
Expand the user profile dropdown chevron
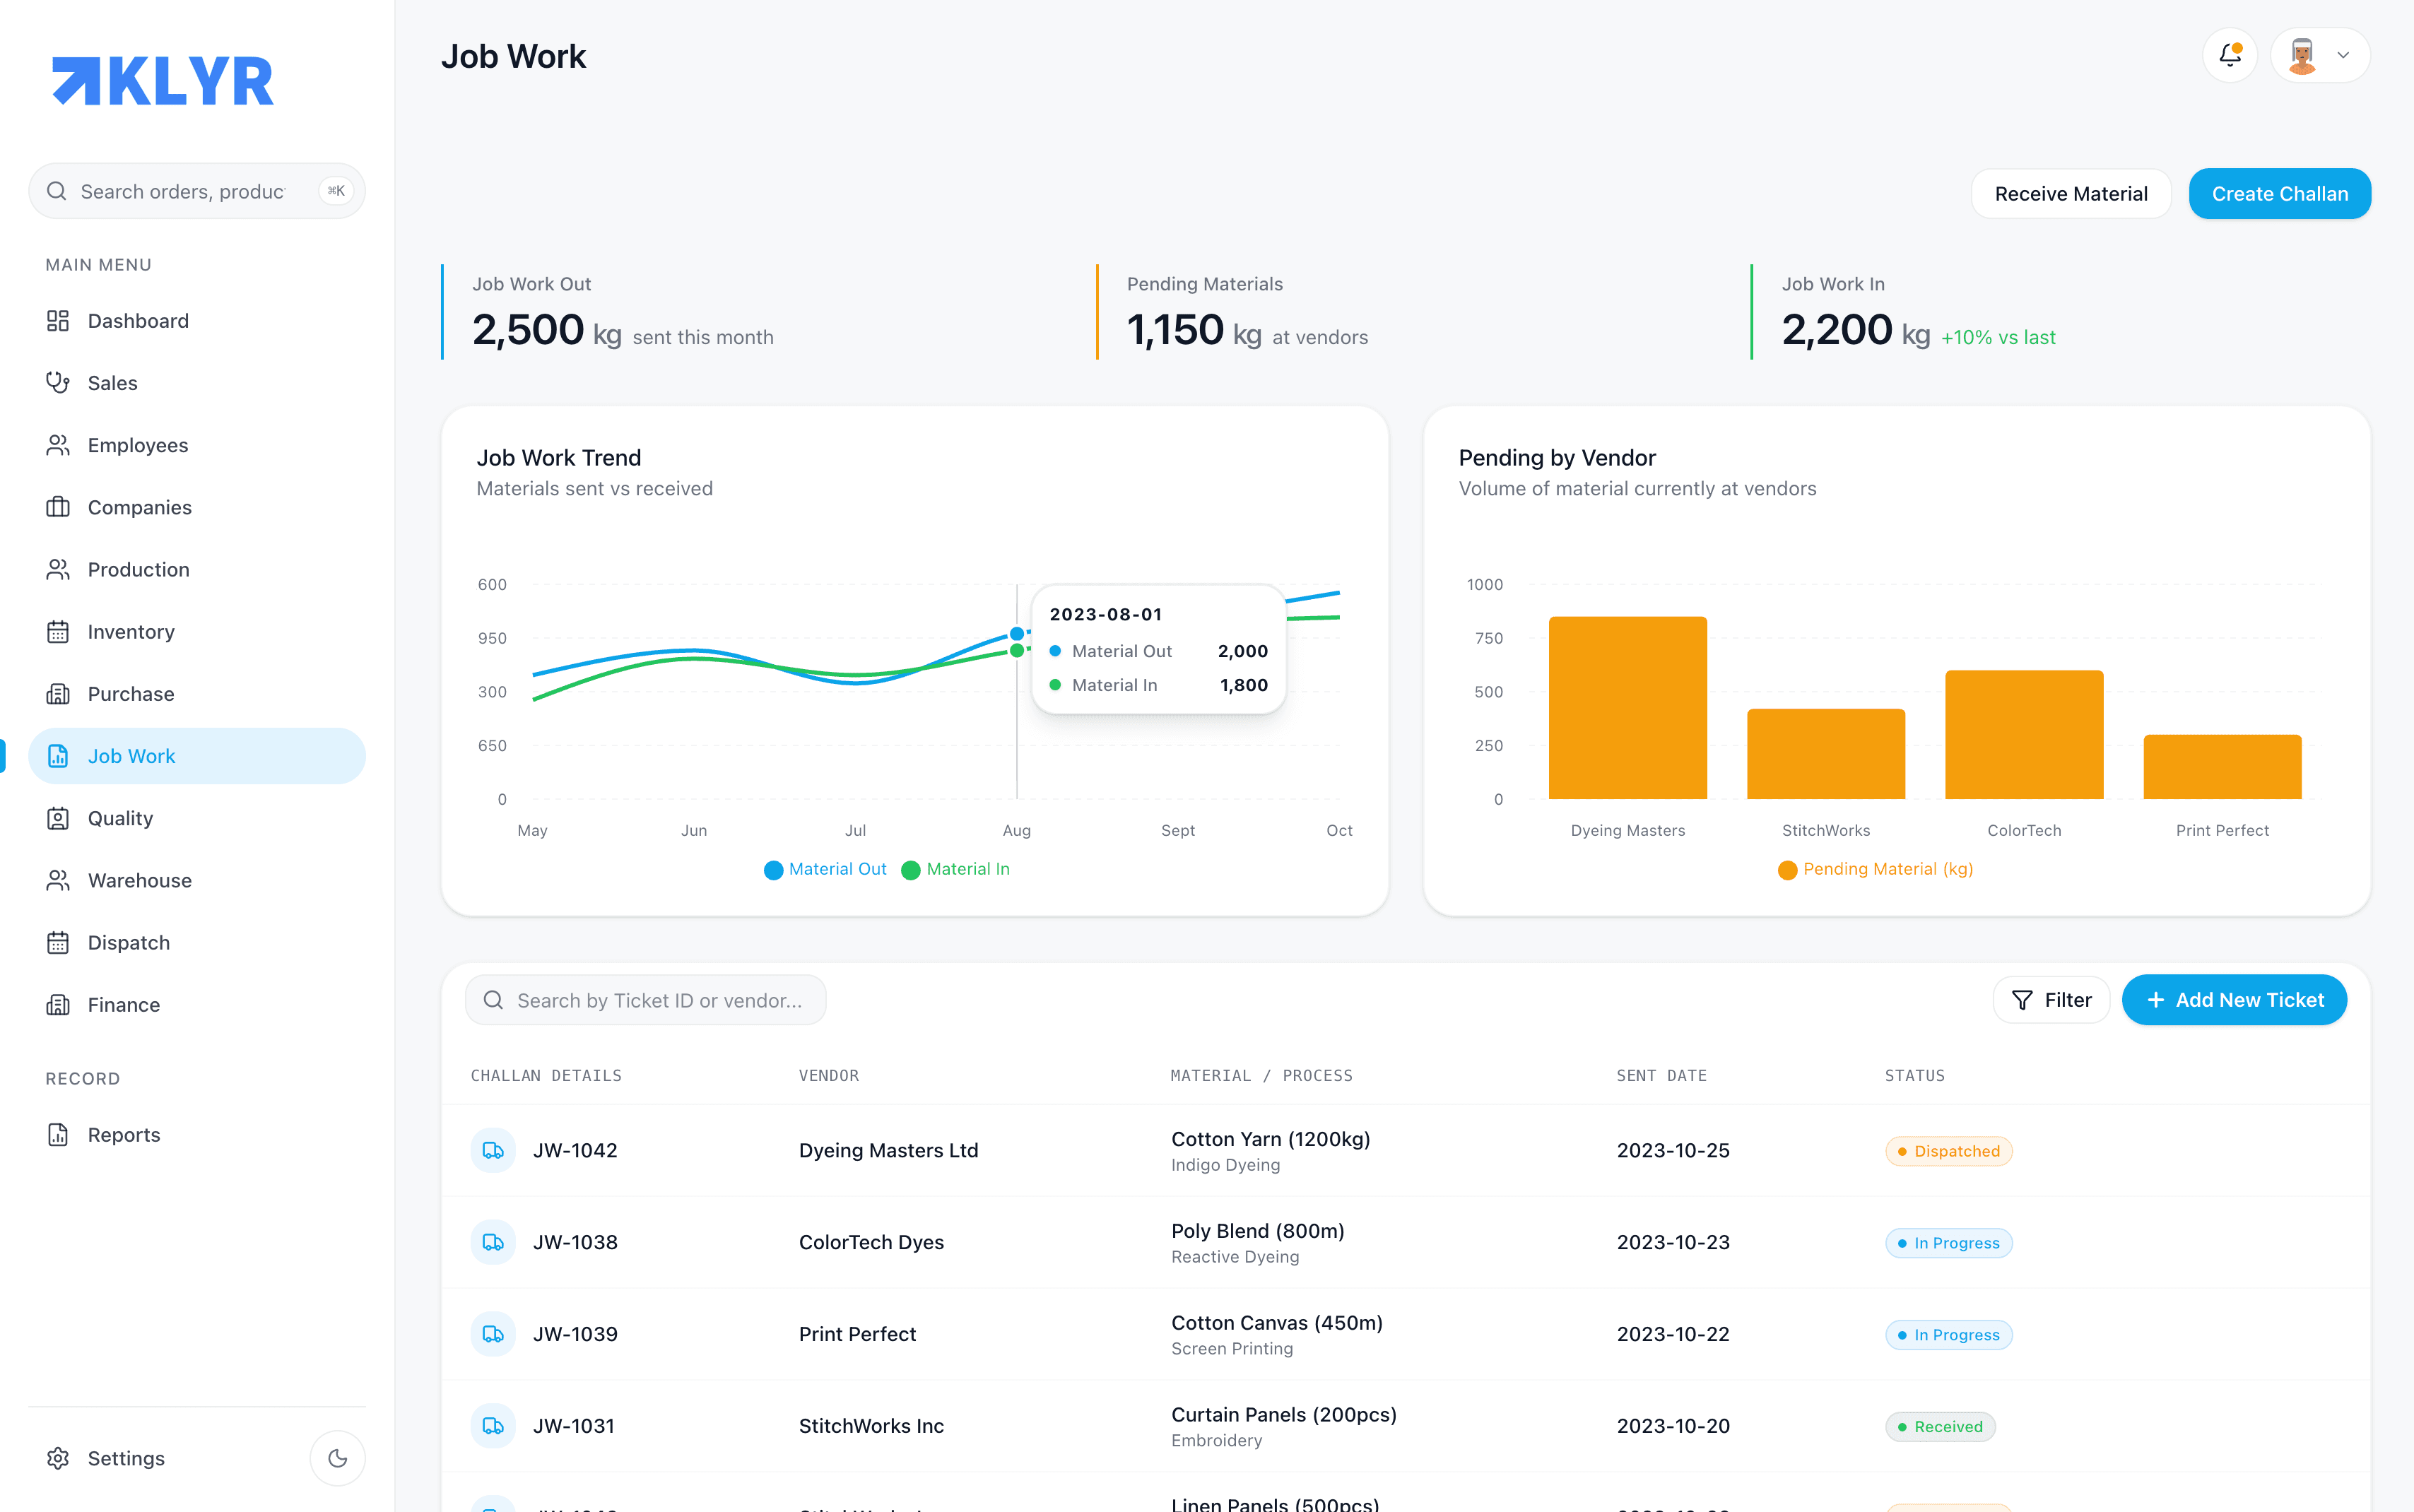click(x=2343, y=55)
